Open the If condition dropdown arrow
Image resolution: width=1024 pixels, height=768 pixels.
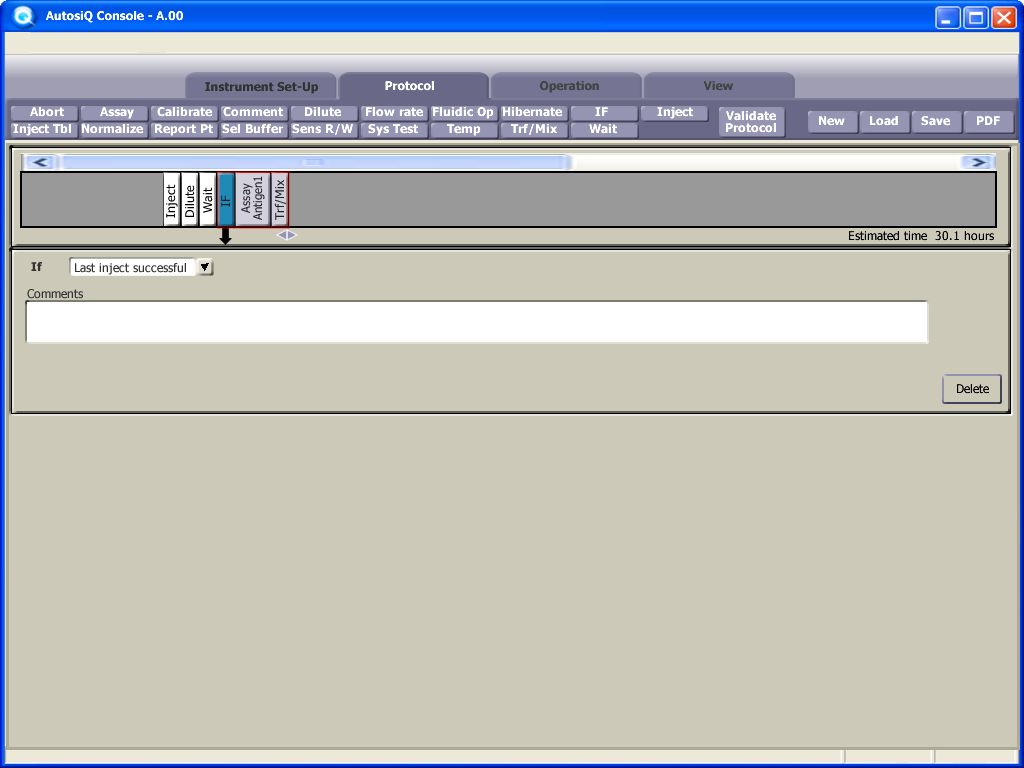click(205, 267)
